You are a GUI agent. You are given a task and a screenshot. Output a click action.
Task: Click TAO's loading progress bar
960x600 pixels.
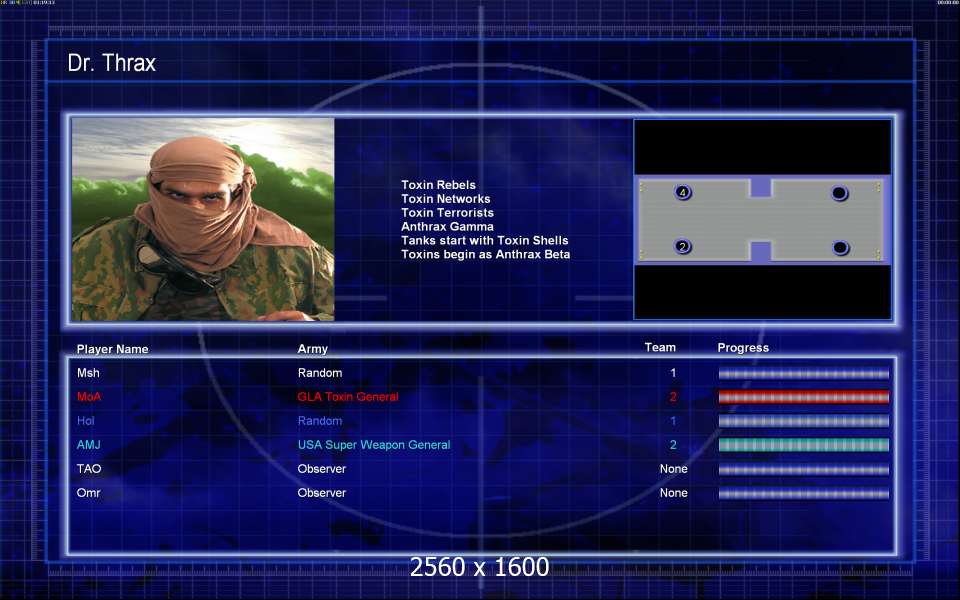coord(804,470)
